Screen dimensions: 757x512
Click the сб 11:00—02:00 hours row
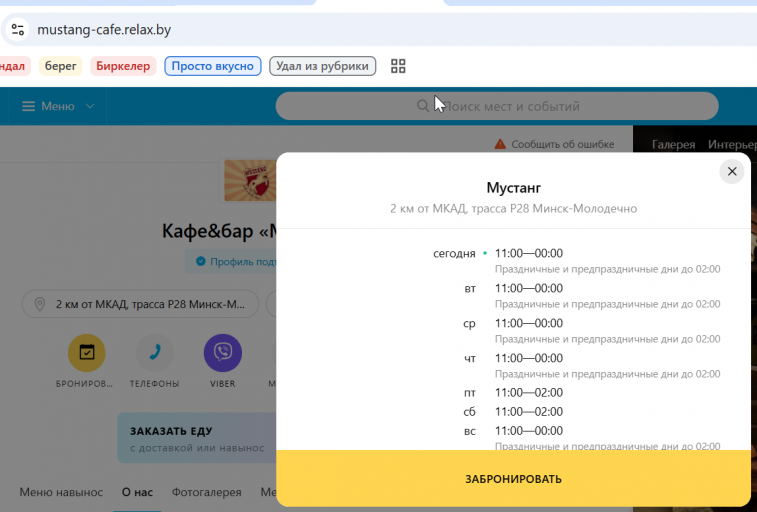[x=513, y=412]
